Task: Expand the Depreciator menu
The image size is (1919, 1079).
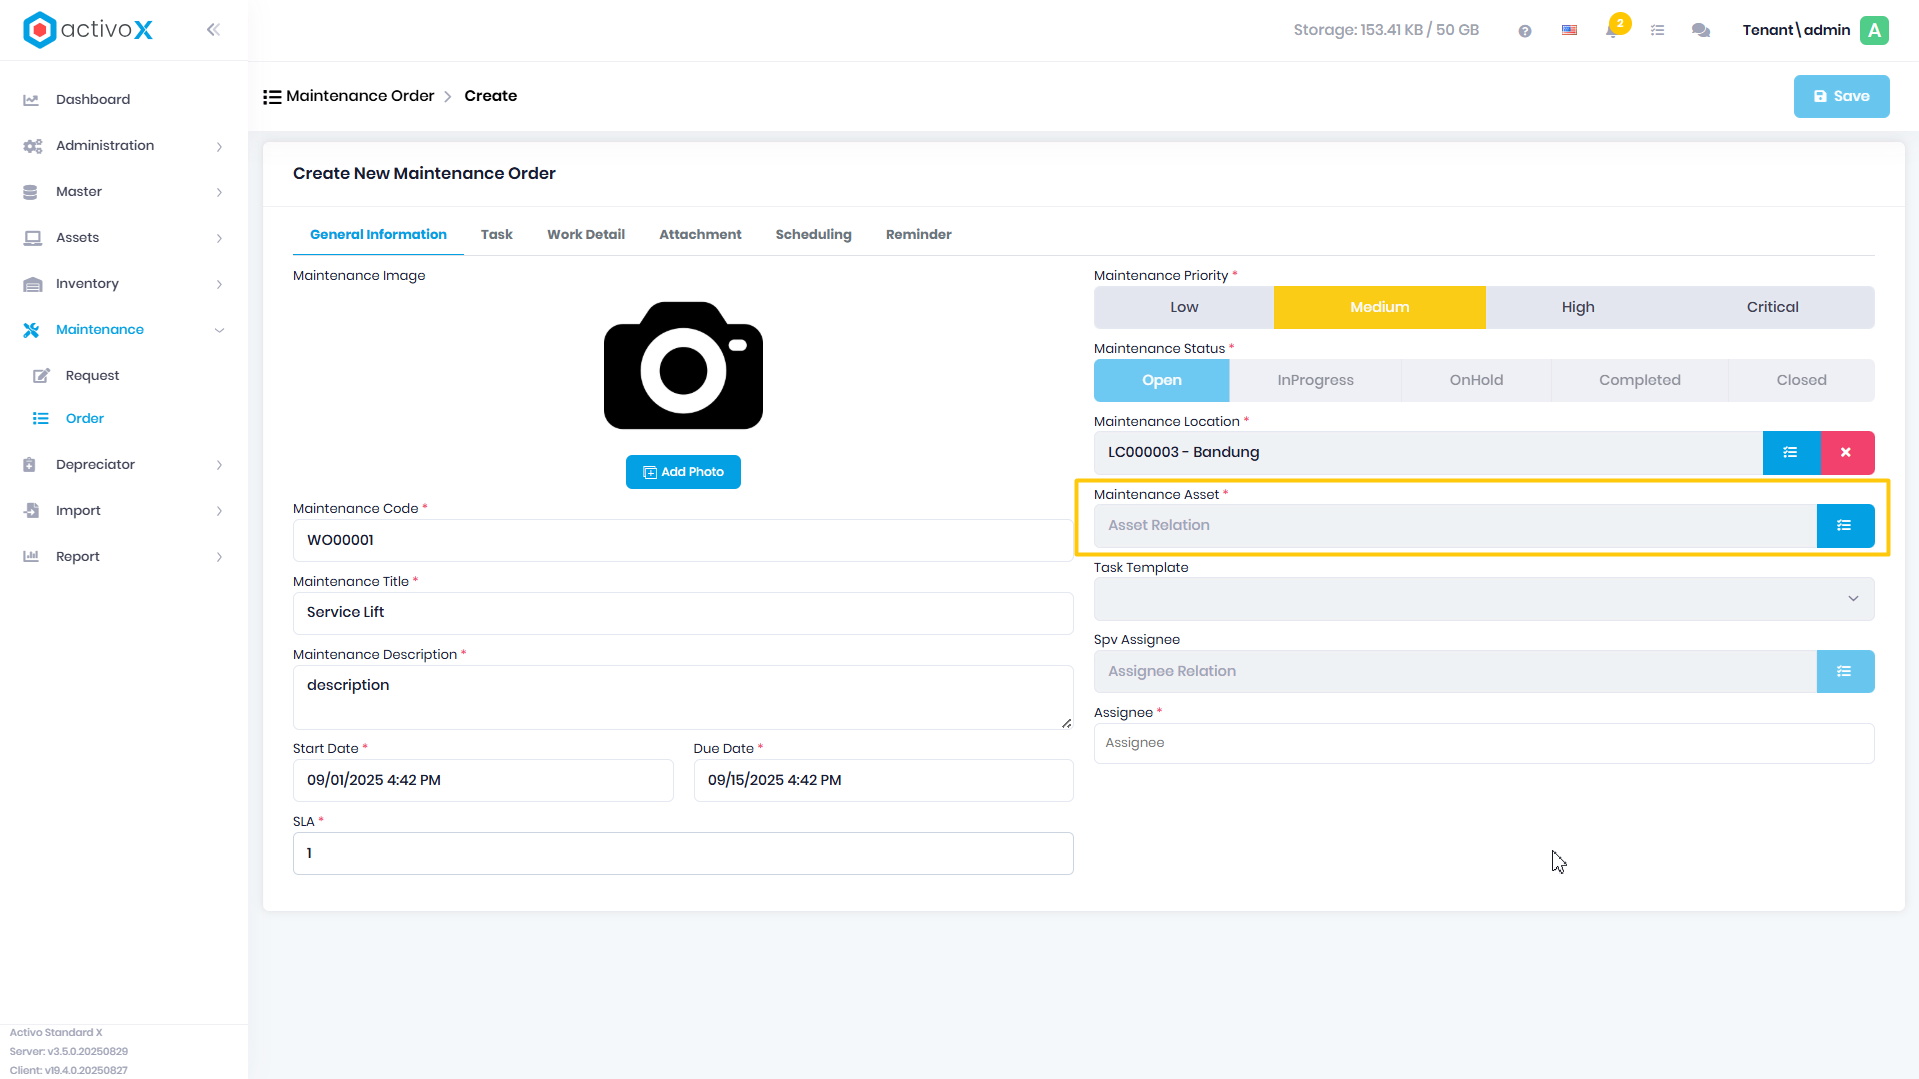Action: 219,466
